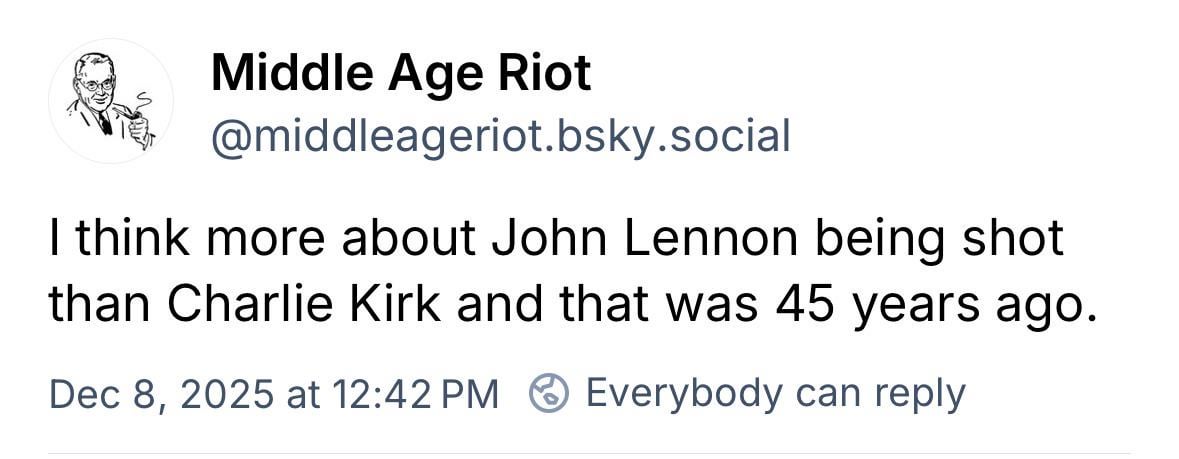Click the first line of the post text
The height and width of the screenshot is (459, 1179).
click(555, 242)
